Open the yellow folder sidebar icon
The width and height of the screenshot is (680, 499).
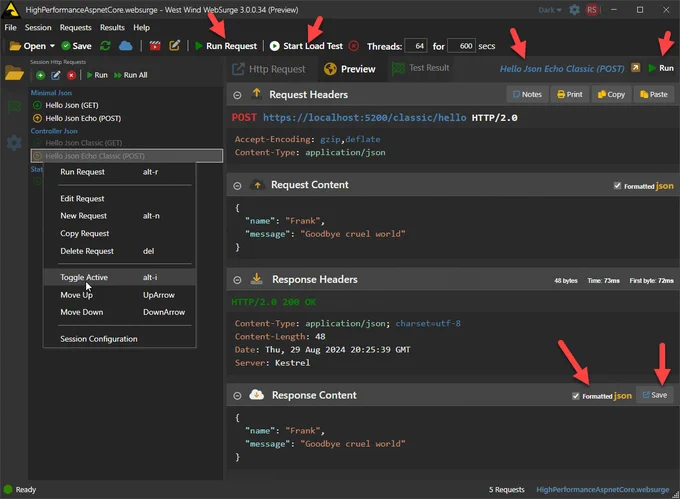(x=14, y=73)
